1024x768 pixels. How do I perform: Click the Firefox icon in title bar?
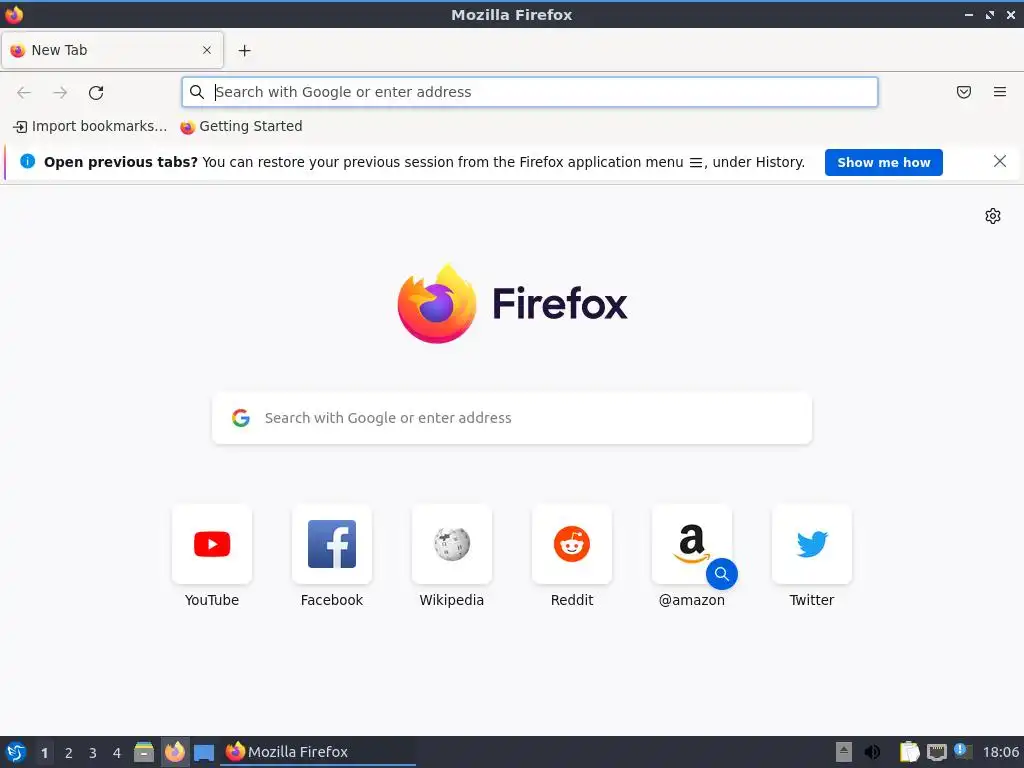point(14,14)
